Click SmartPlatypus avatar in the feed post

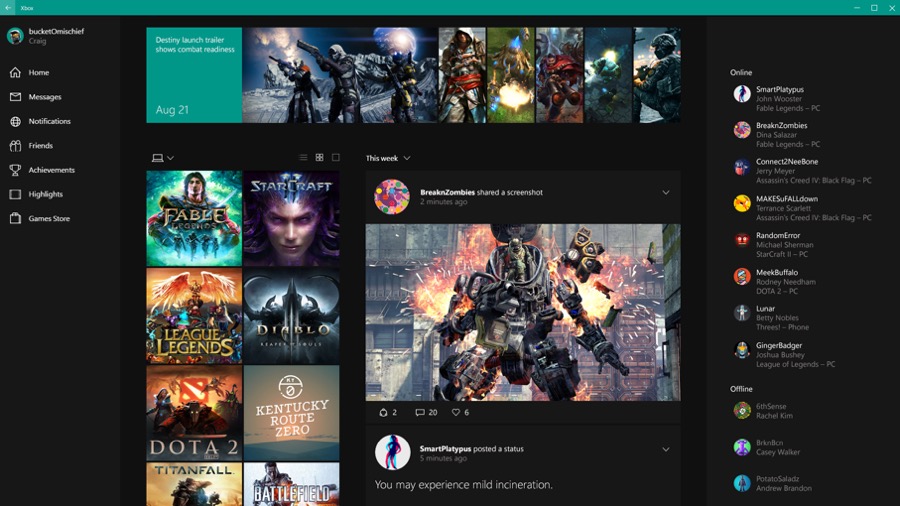click(393, 452)
